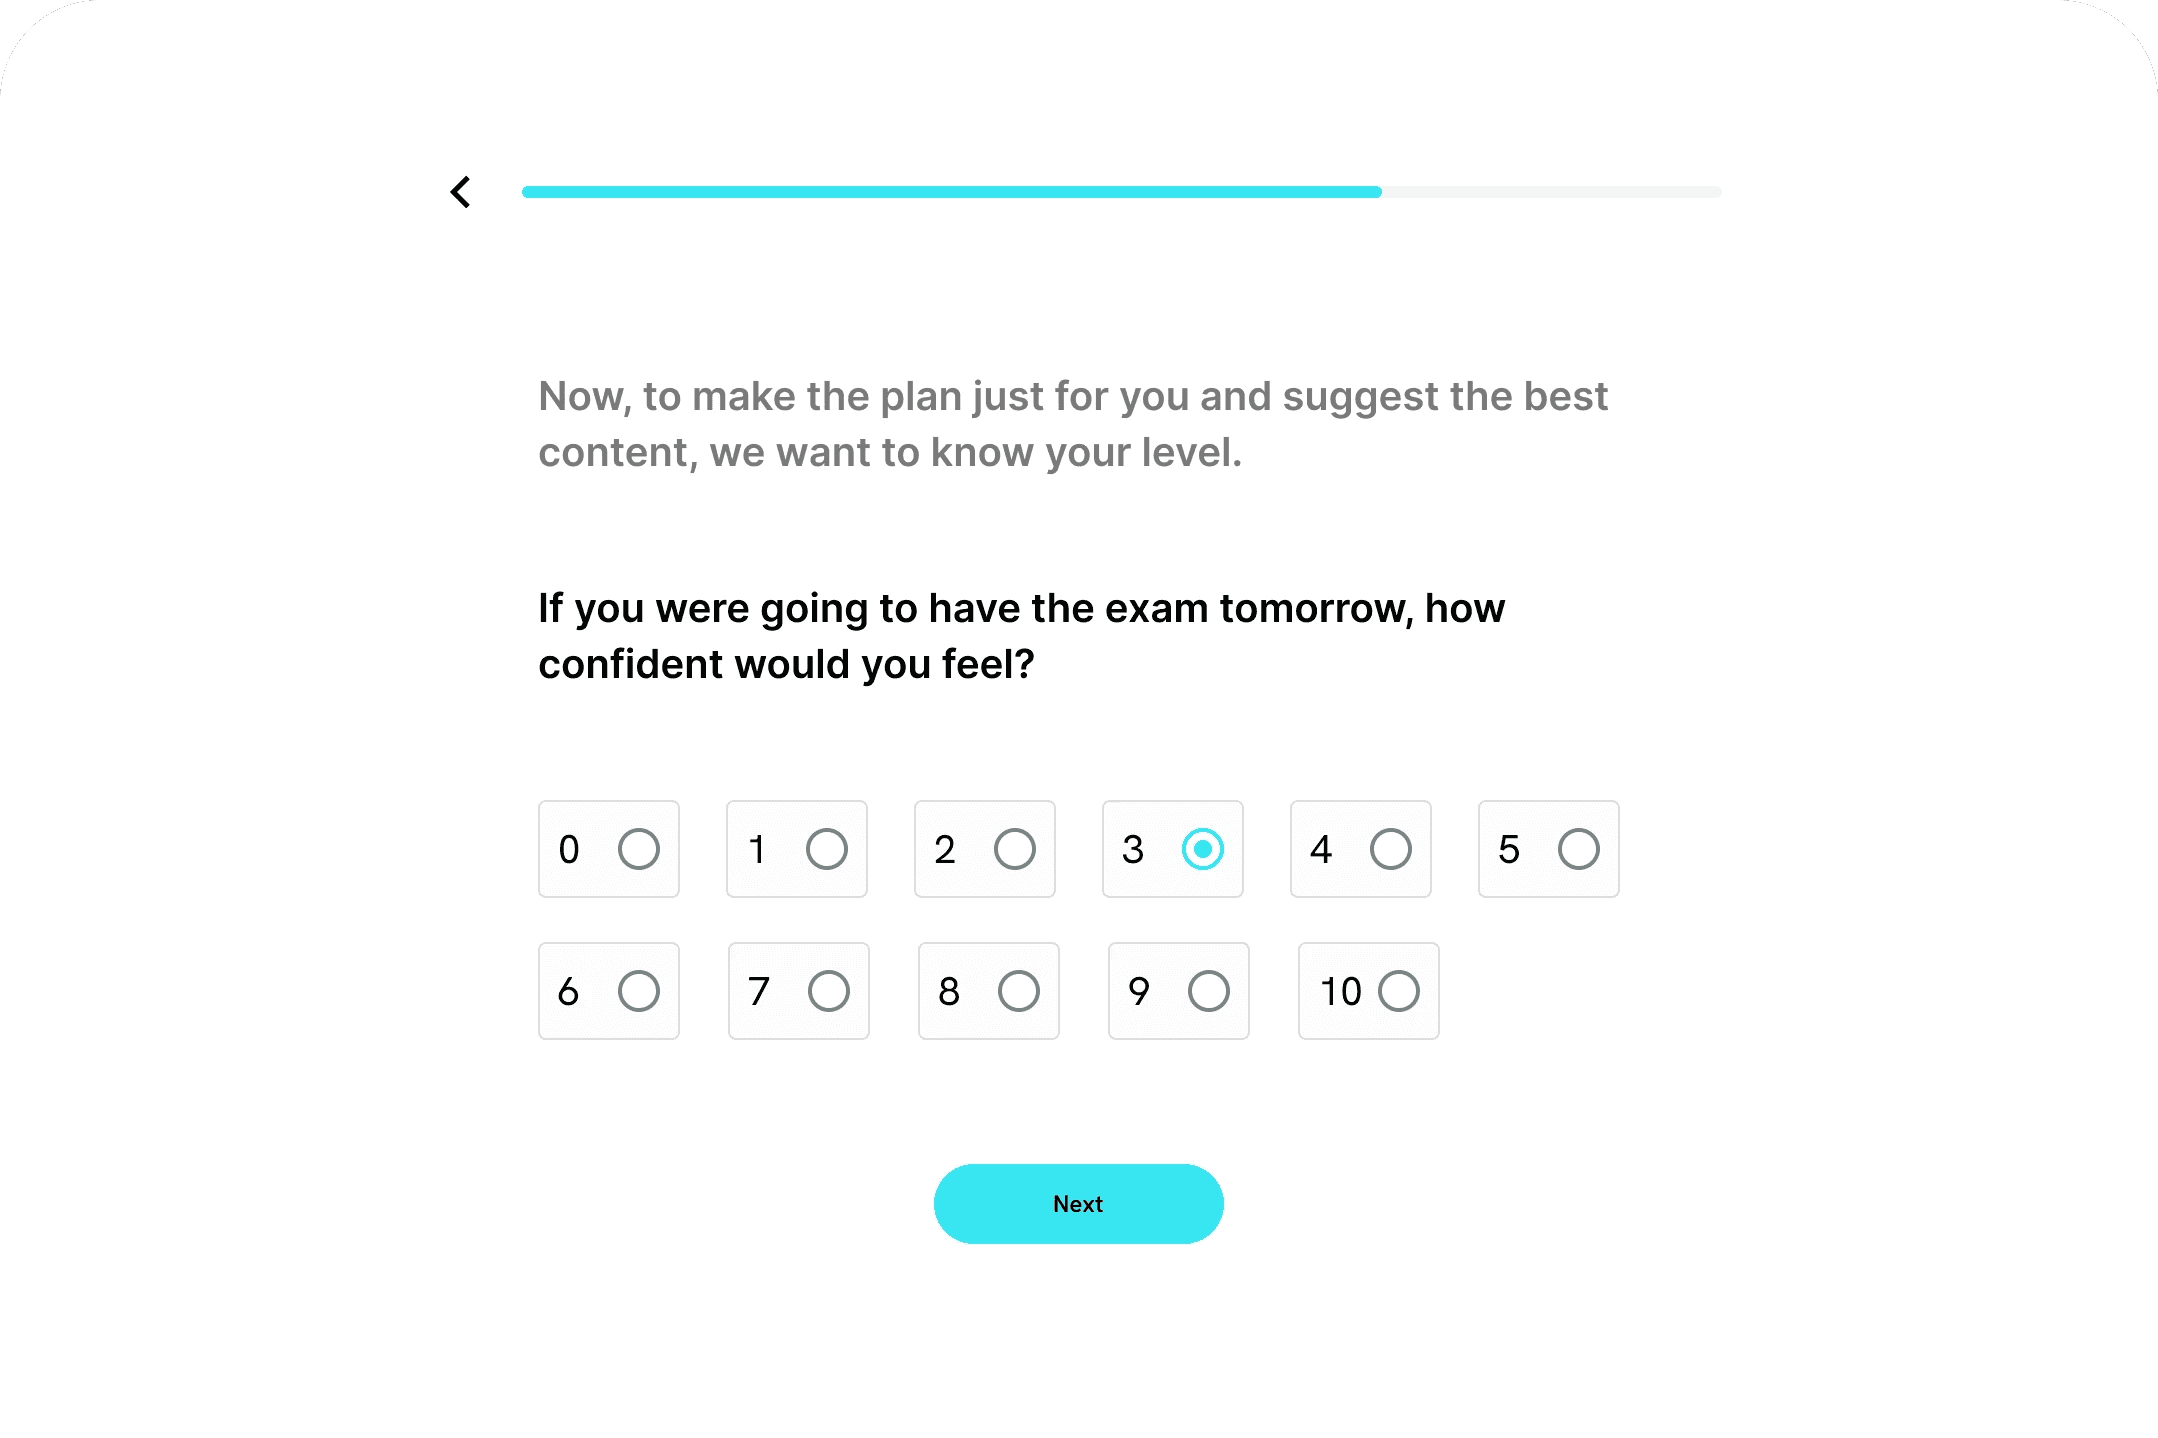Select the radio button for 6

638,991
